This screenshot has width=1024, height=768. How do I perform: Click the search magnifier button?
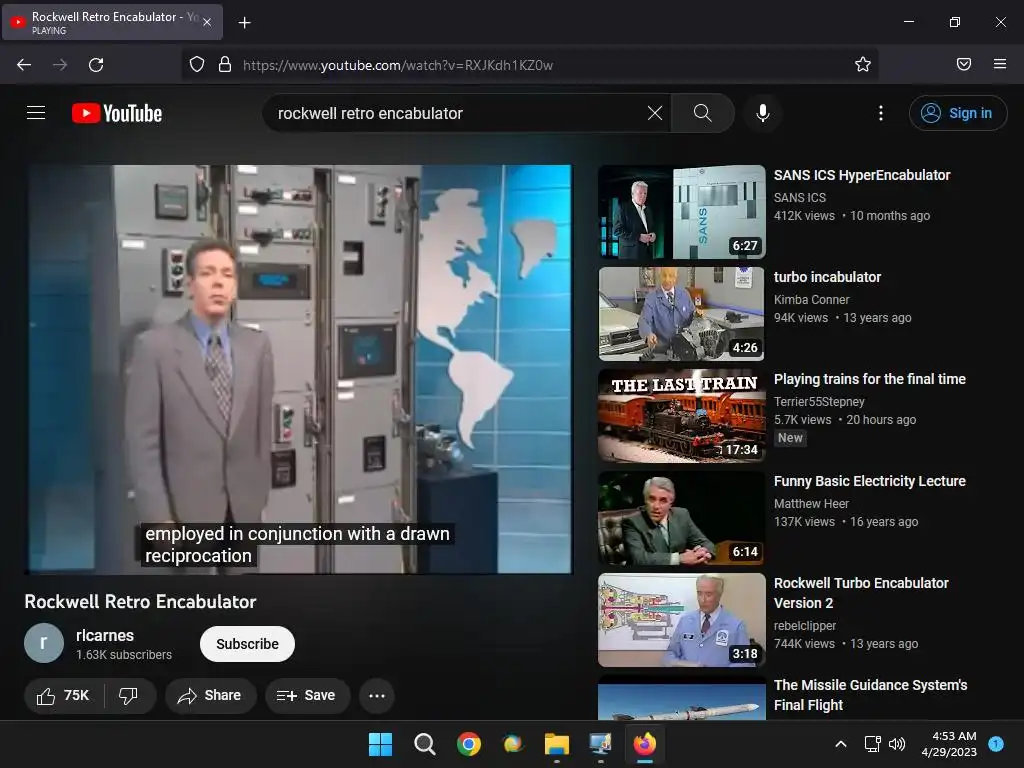point(703,113)
